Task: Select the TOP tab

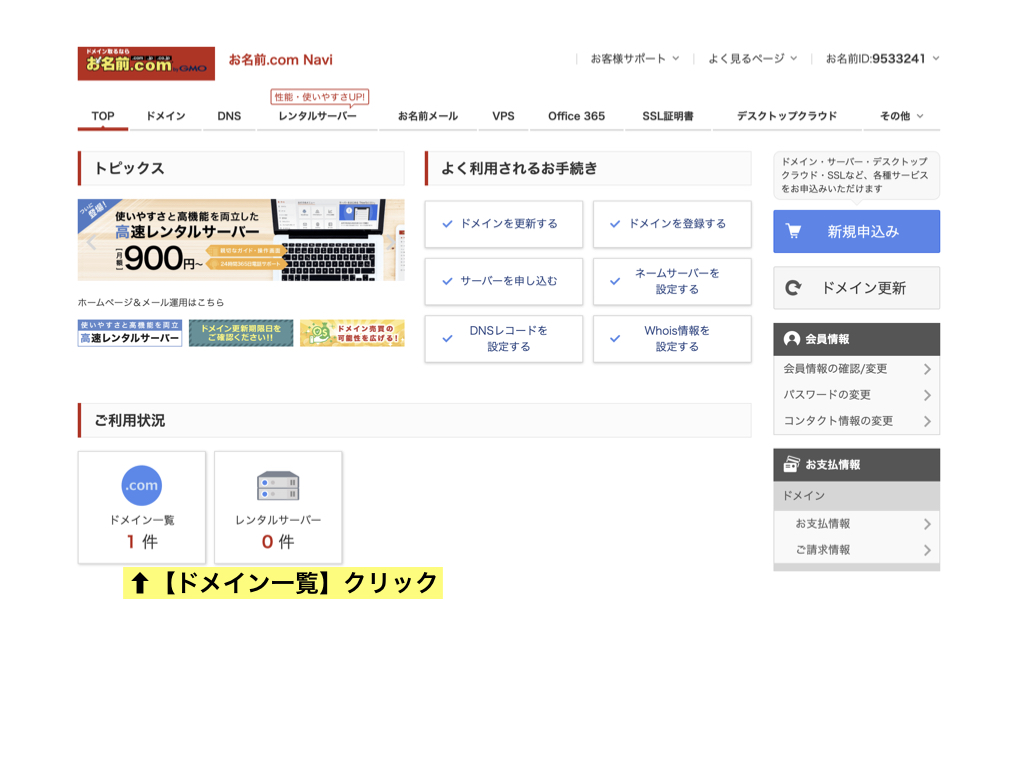Action: pos(103,116)
